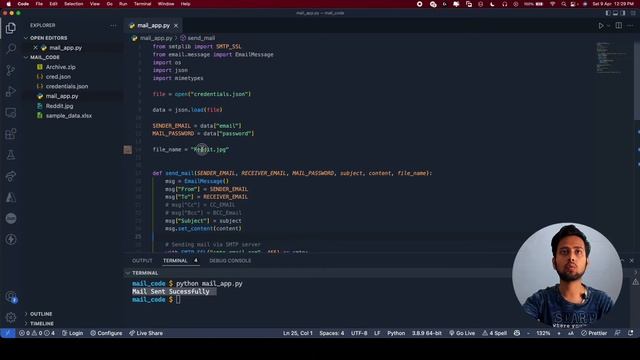Change indentation Spaces: 4
Viewport: 640px width, 360px height.
coord(331,333)
